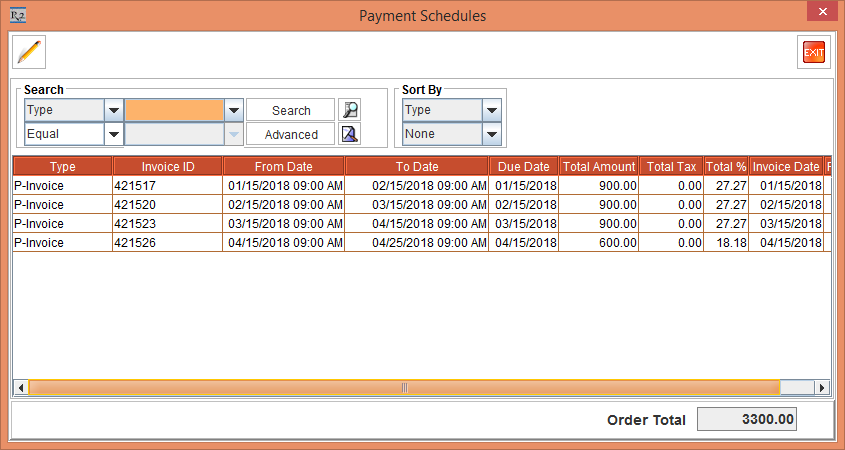Open the orange search value dropdown
This screenshot has width=845, height=450.
point(234,110)
